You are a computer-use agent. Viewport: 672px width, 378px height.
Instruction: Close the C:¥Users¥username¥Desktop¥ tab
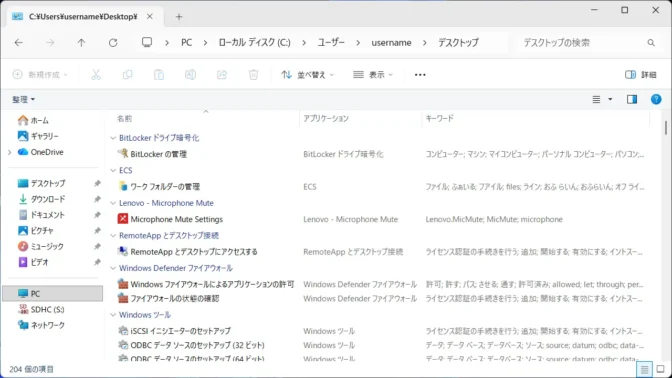(x=150, y=16)
